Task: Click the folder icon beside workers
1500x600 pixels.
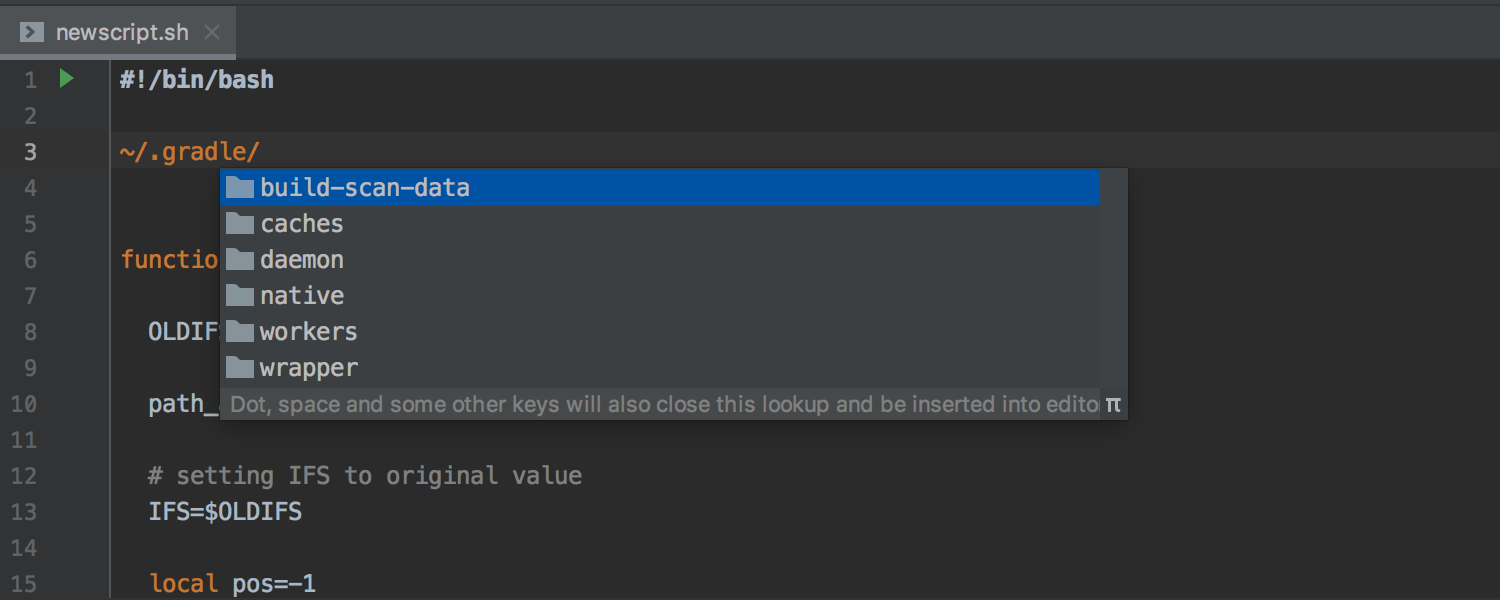Action: coord(240,331)
